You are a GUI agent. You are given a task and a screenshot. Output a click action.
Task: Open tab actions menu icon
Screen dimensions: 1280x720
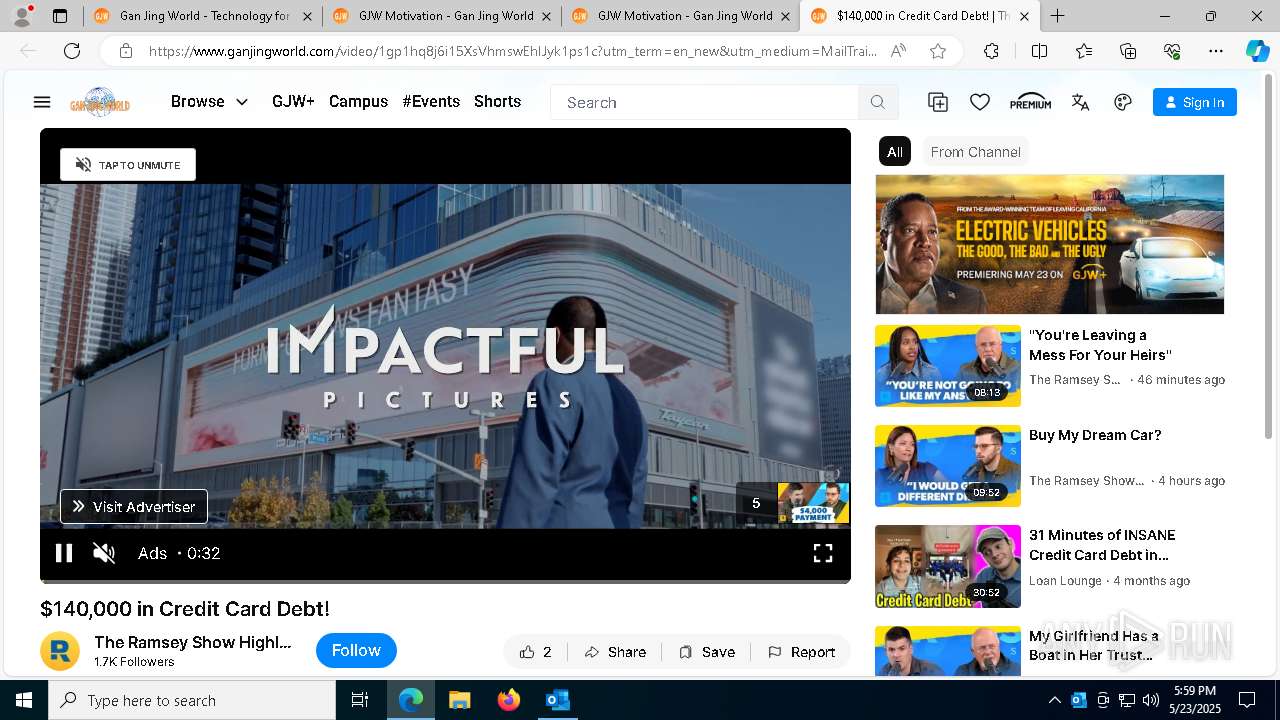point(60,16)
